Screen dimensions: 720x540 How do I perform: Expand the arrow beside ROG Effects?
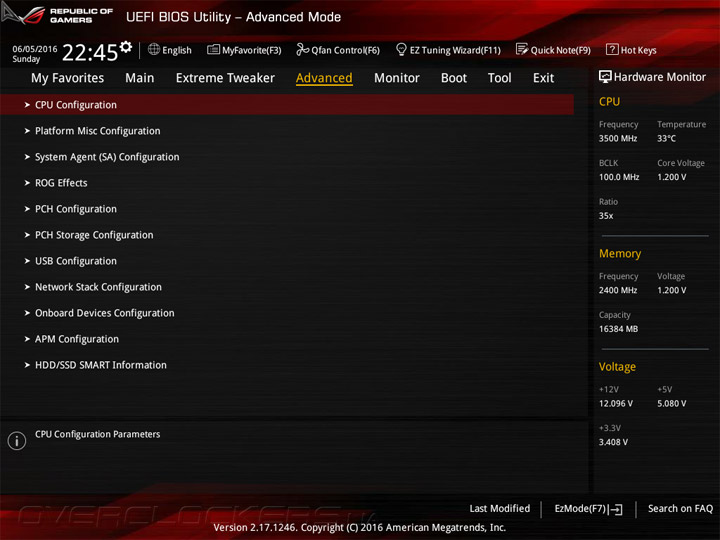(27, 183)
